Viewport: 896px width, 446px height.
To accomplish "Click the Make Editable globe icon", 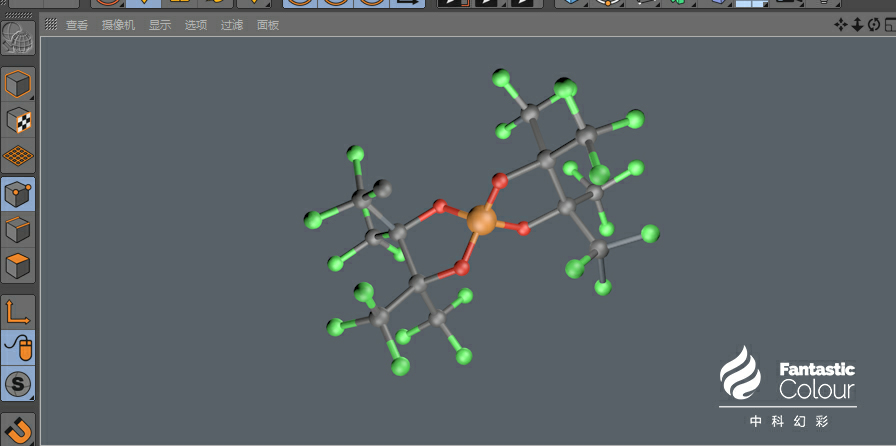I will 18,38.
